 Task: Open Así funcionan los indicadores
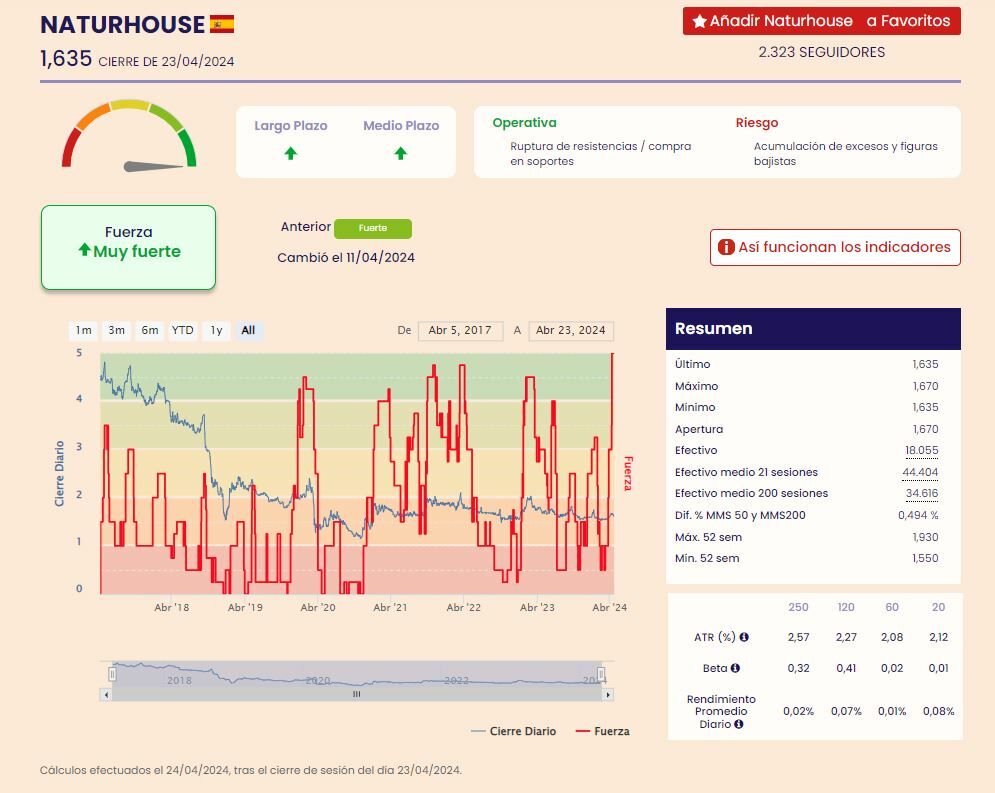tap(835, 247)
